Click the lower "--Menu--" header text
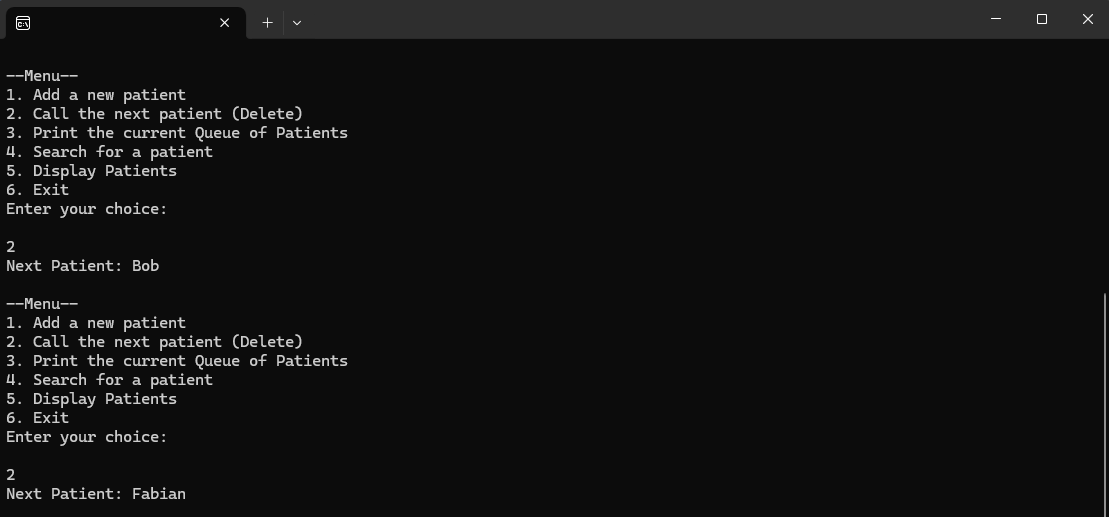The height and width of the screenshot is (517, 1109). coord(42,304)
